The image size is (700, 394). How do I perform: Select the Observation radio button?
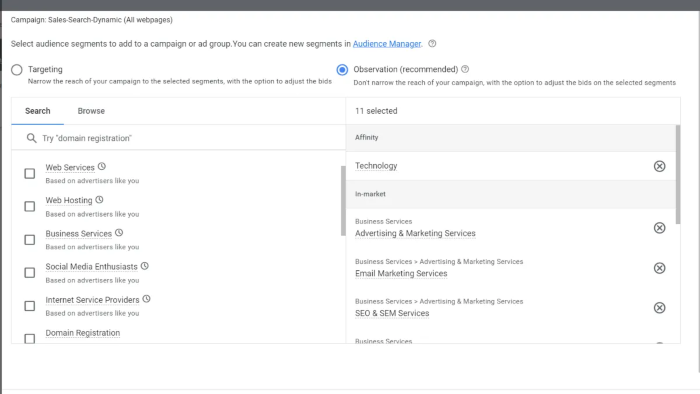pyautogui.click(x=342, y=70)
